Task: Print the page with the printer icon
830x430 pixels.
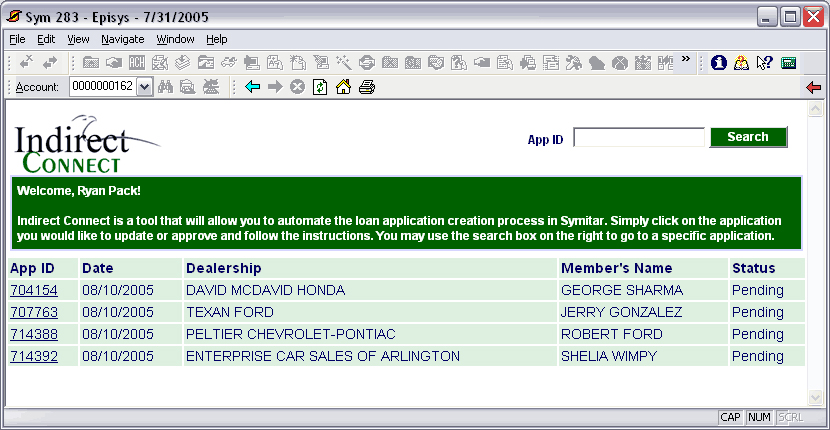Action: 366,87
